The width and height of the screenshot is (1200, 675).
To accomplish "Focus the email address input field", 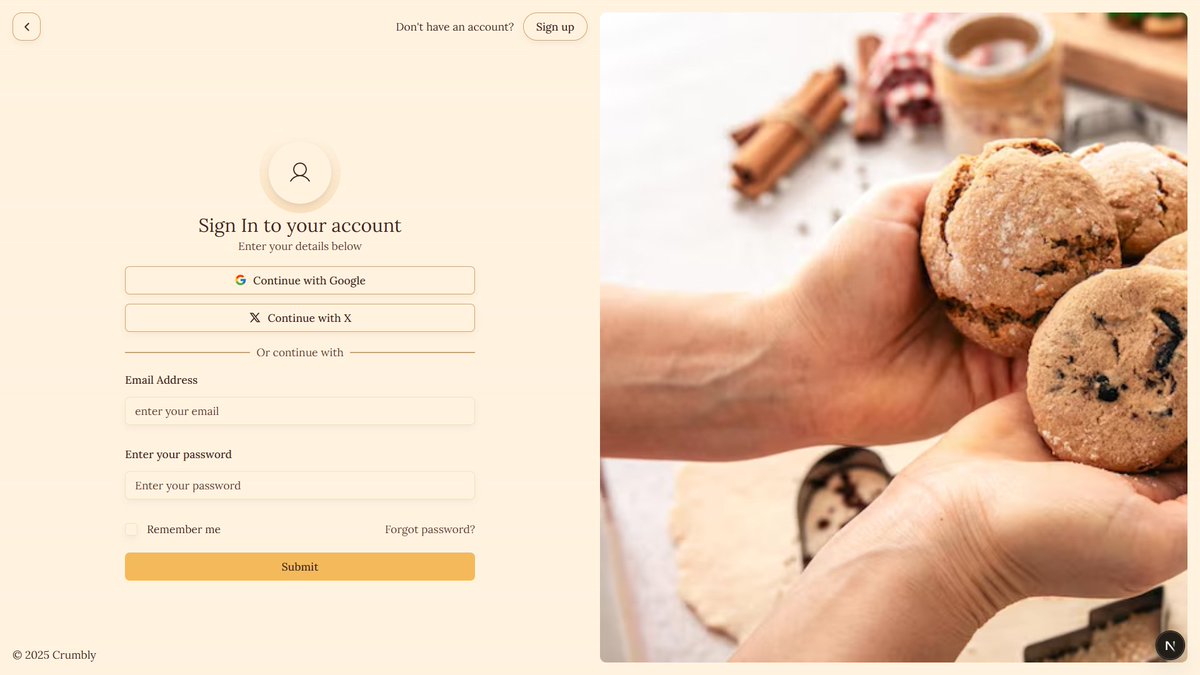I will (x=300, y=411).
